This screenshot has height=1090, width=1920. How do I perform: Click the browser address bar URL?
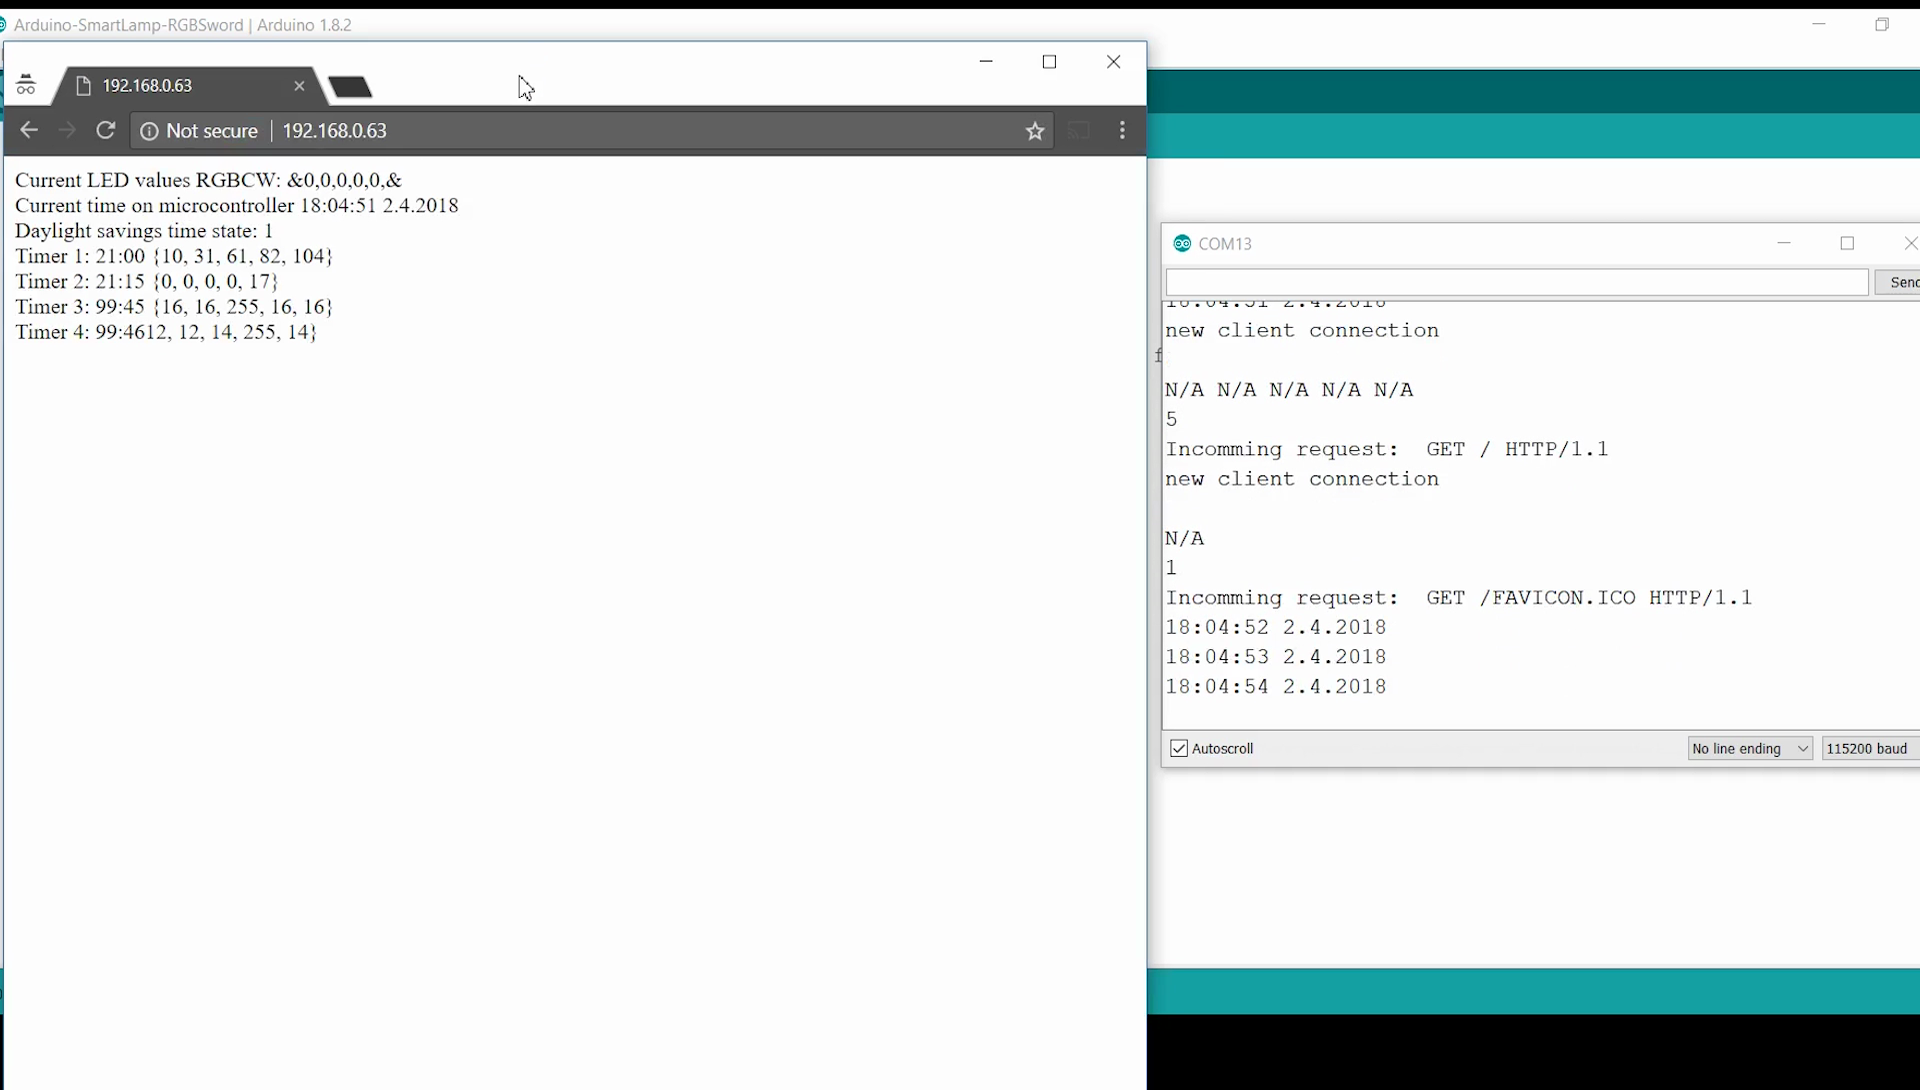335,131
